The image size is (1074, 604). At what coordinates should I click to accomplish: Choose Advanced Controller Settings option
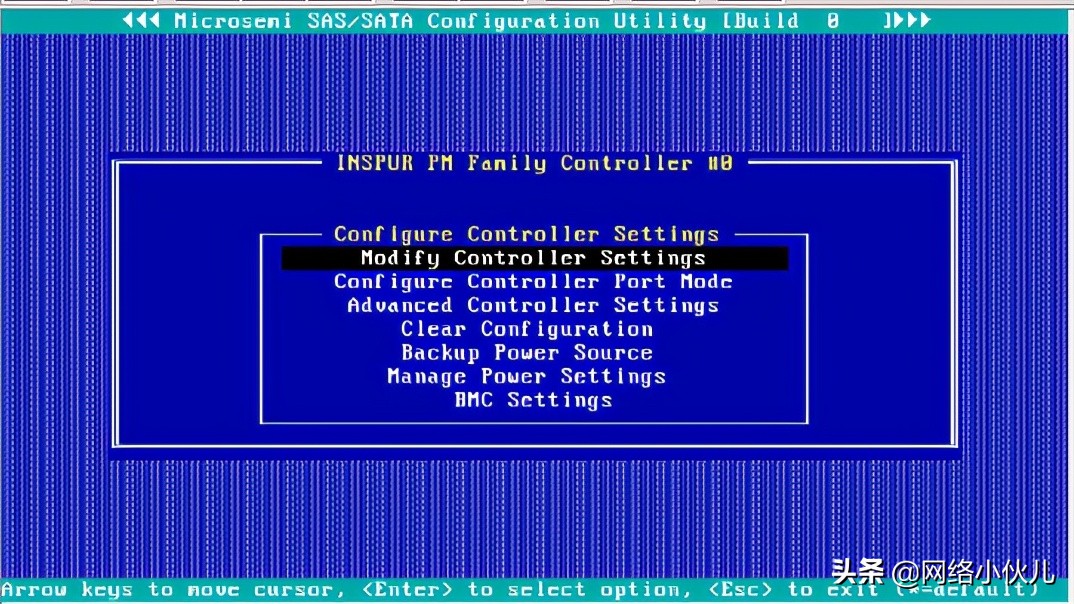[x=533, y=305]
